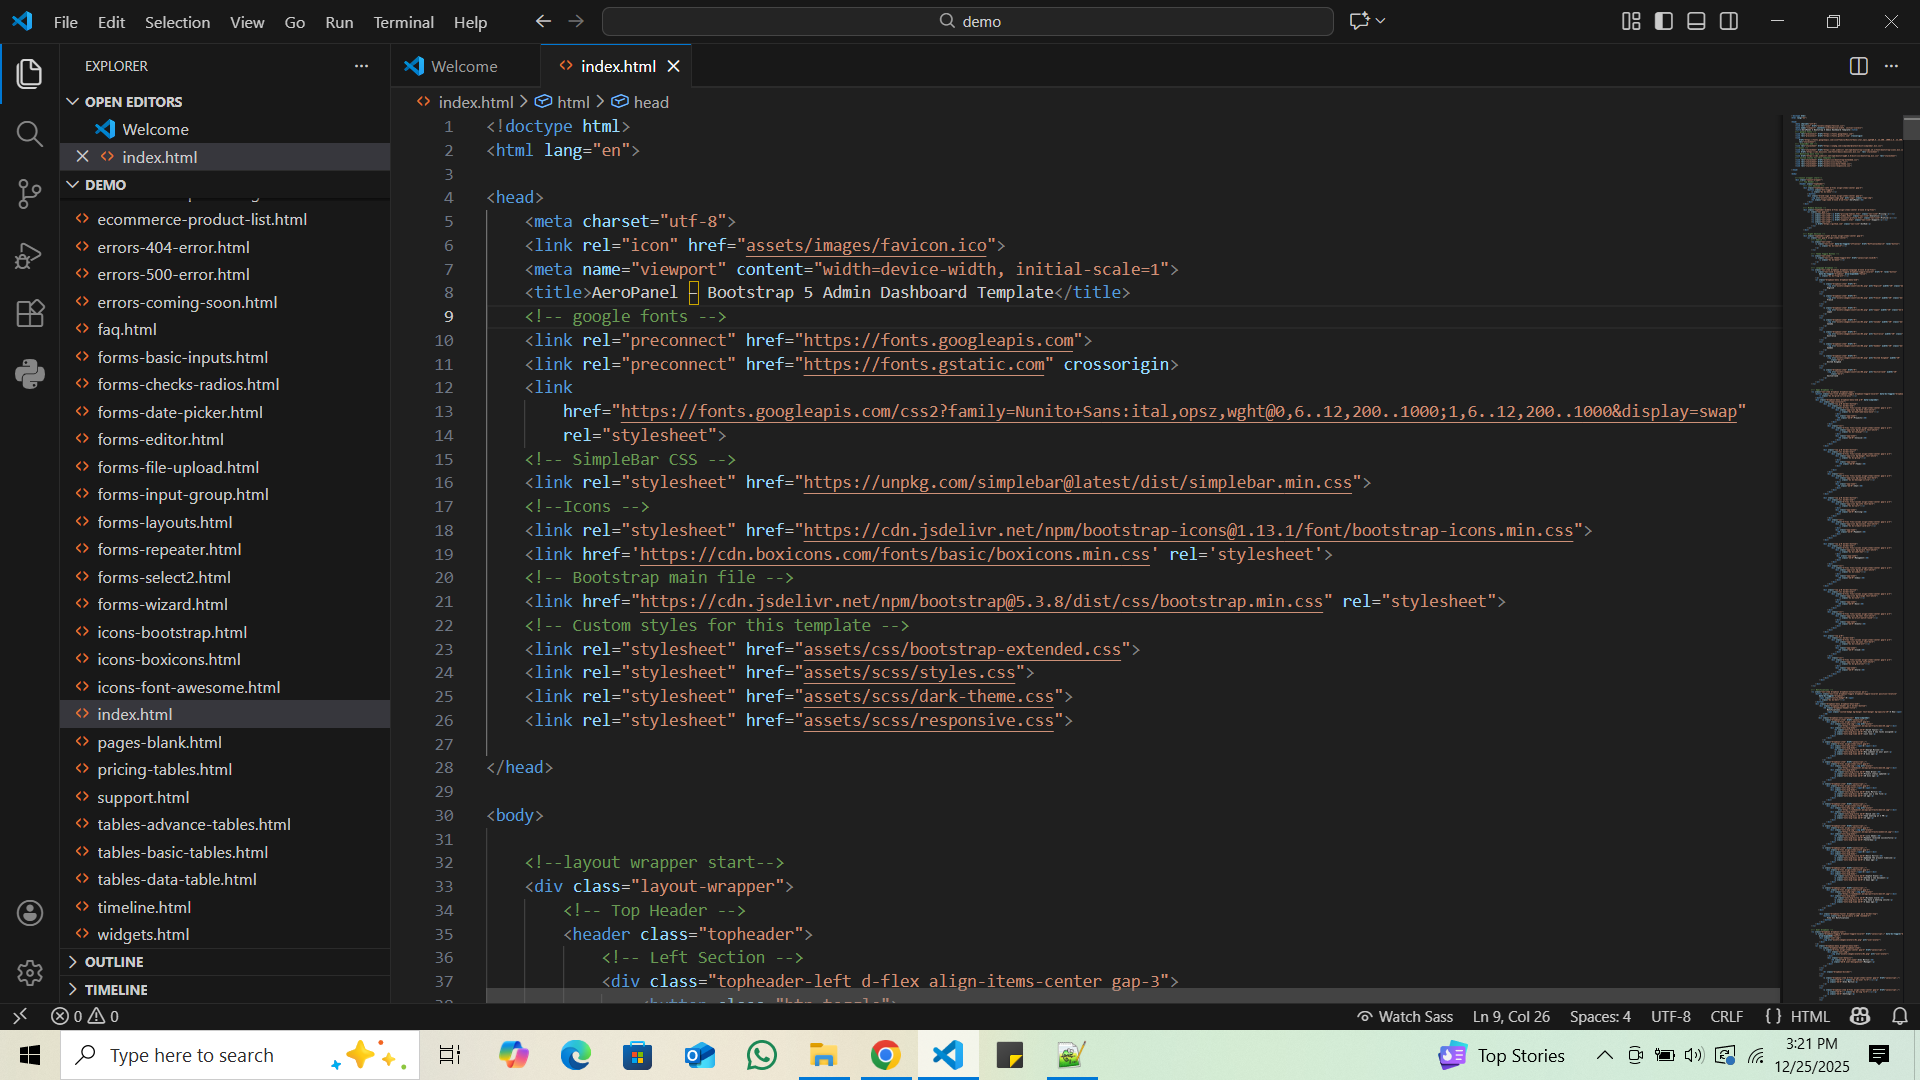
Task: Toggle the secondary side bar
Action: (1729, 21)
